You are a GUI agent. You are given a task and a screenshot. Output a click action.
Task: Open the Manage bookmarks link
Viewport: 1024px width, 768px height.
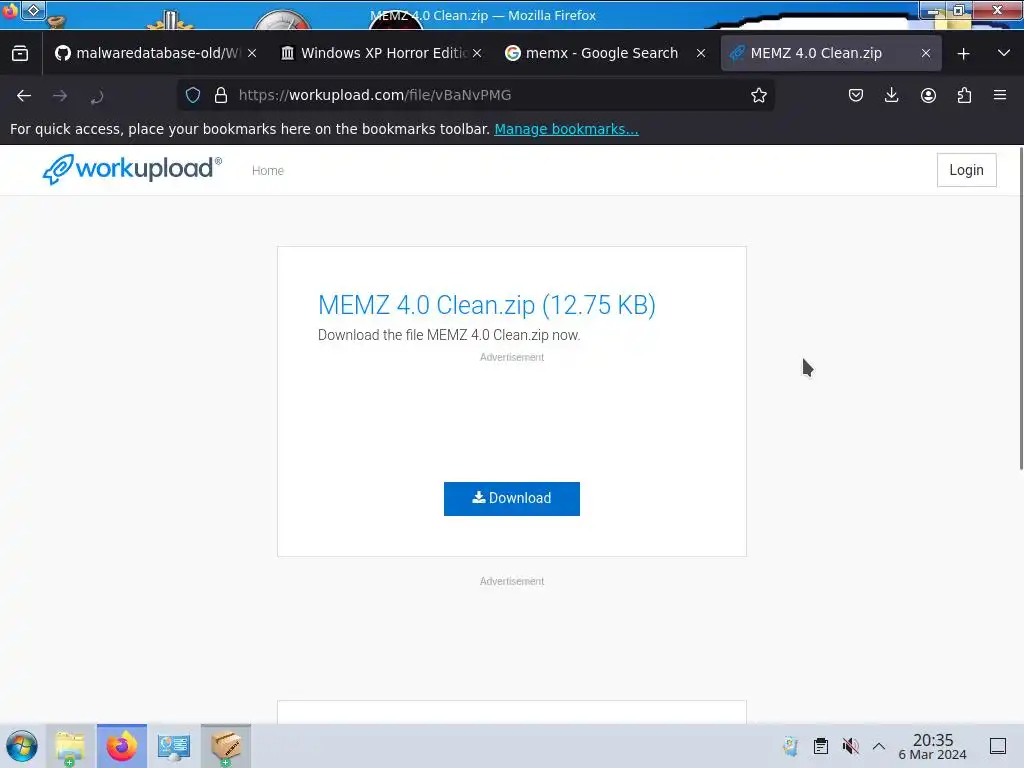tap(566, 129)
